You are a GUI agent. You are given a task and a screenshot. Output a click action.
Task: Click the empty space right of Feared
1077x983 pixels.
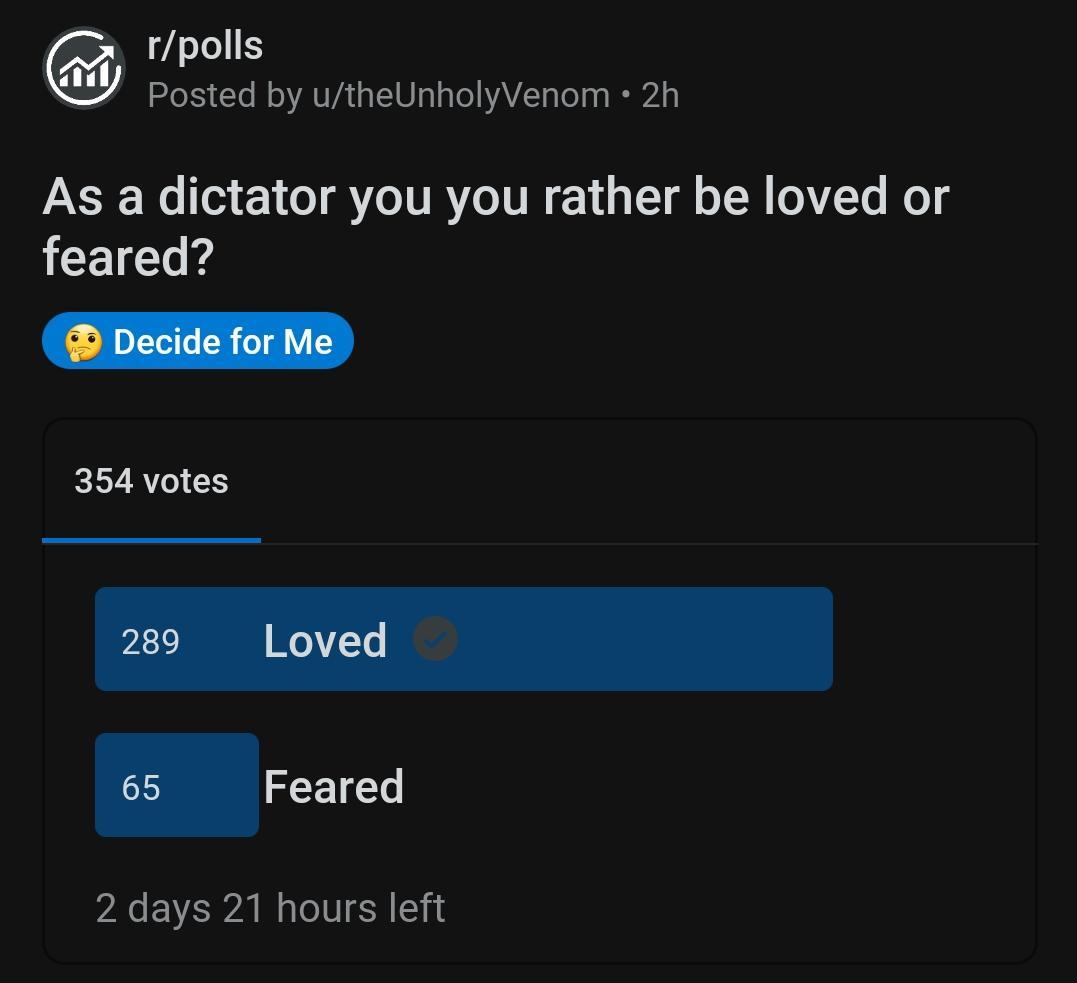click(x=700, y=786)
